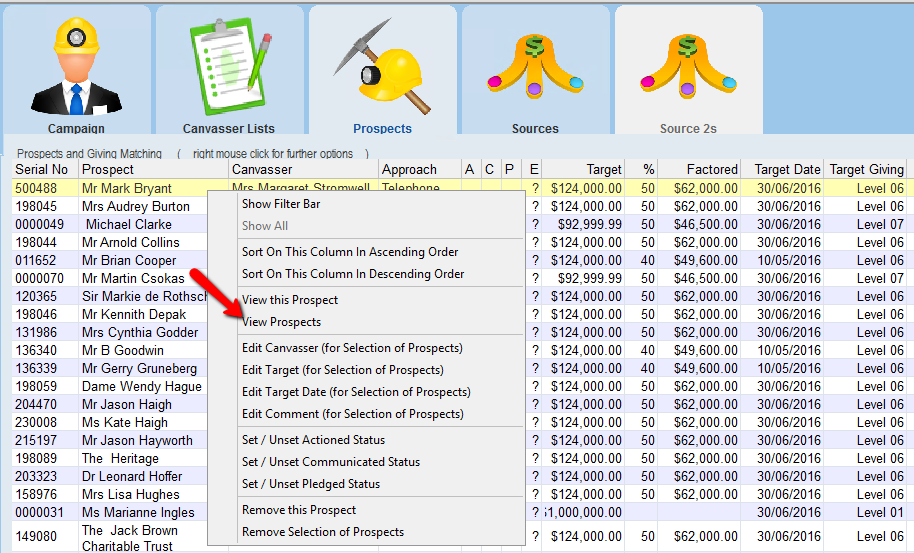Select prospect Michael Clarke
The width and height of the screenshot is (914, 553).
point(129,224)
